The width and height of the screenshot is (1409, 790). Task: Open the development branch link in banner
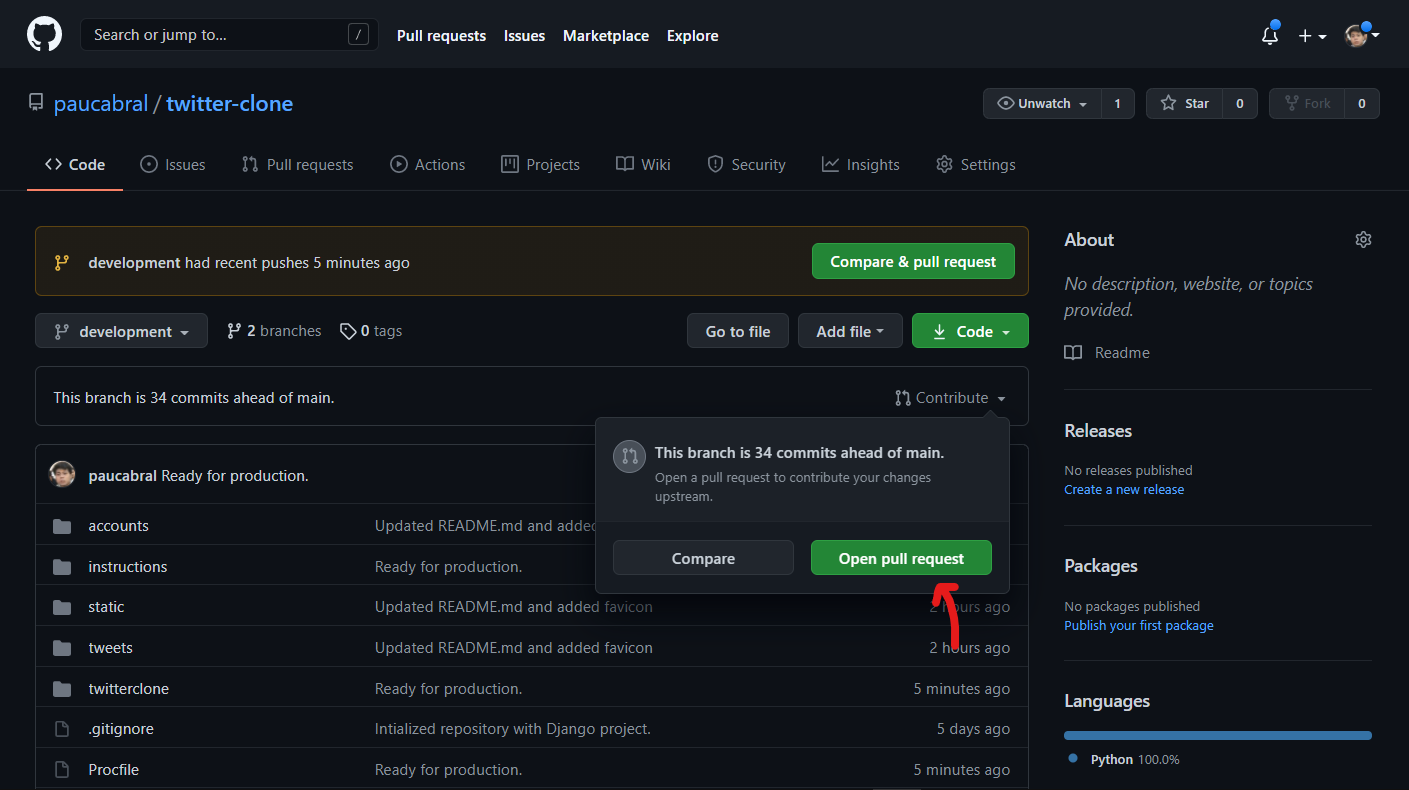(x=134, y=263)
